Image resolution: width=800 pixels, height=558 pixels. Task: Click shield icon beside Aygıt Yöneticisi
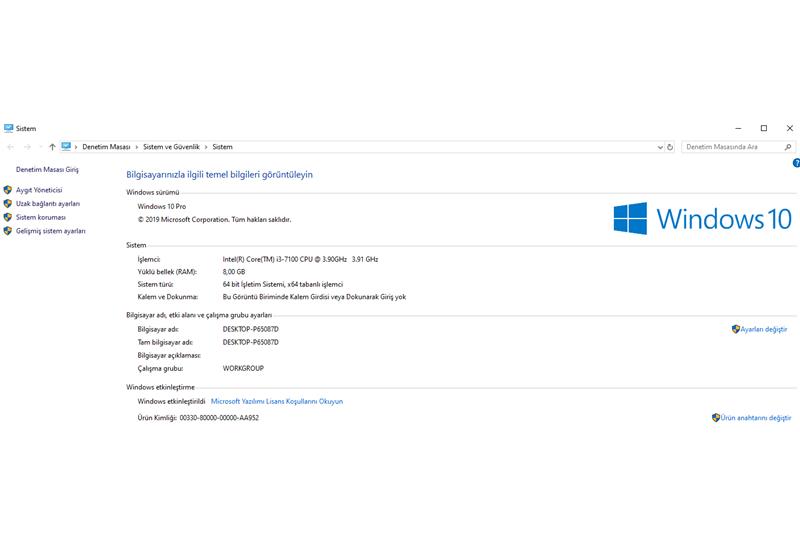(8, 190)
